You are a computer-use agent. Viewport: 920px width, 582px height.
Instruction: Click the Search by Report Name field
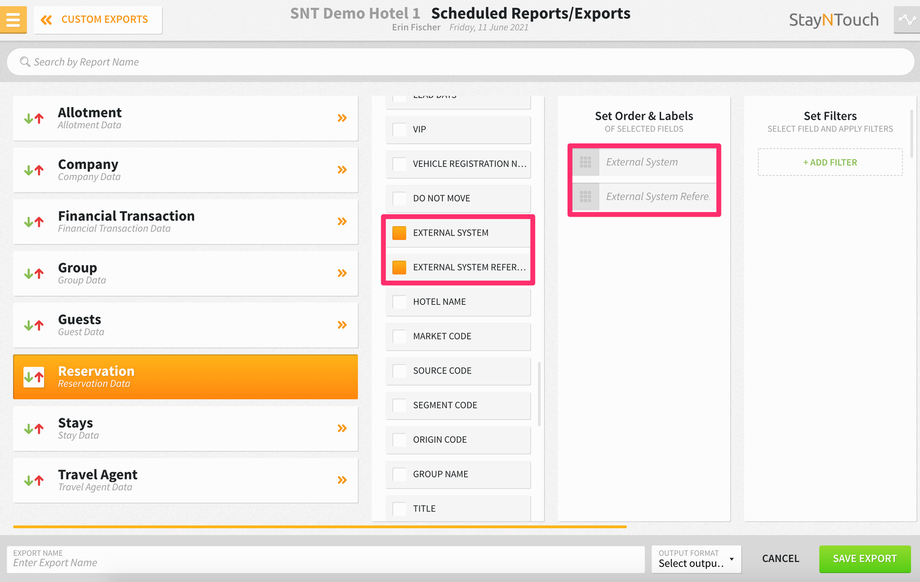461,62
